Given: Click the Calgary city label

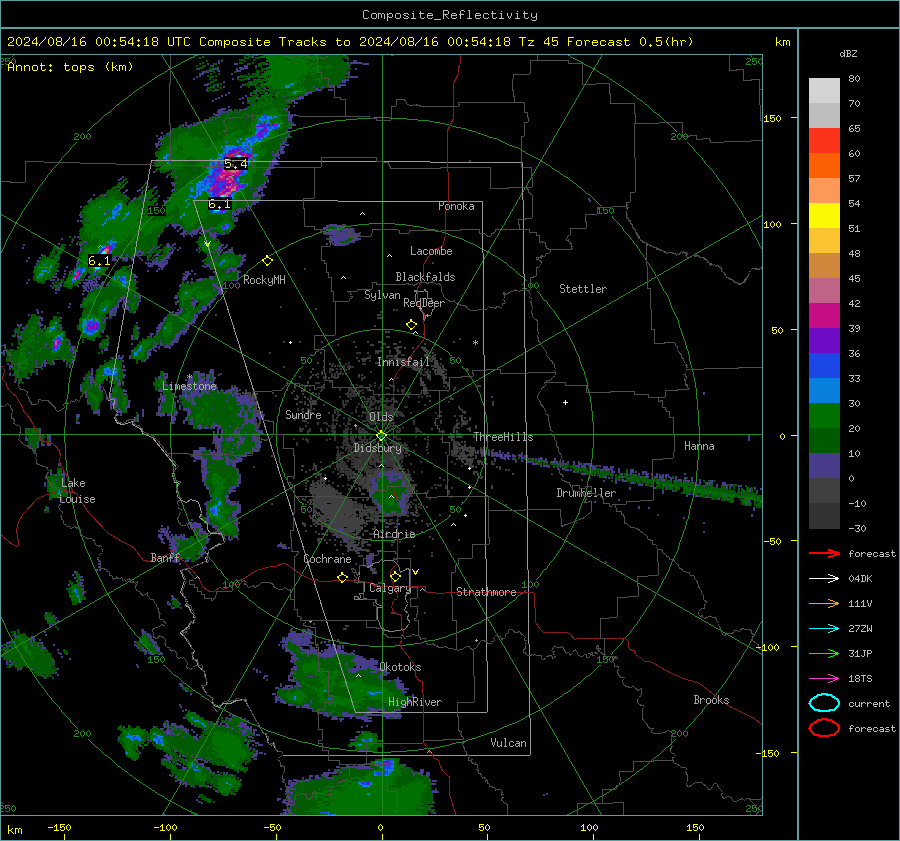Looking at the screenshot, I should click(x=390, y=588).
